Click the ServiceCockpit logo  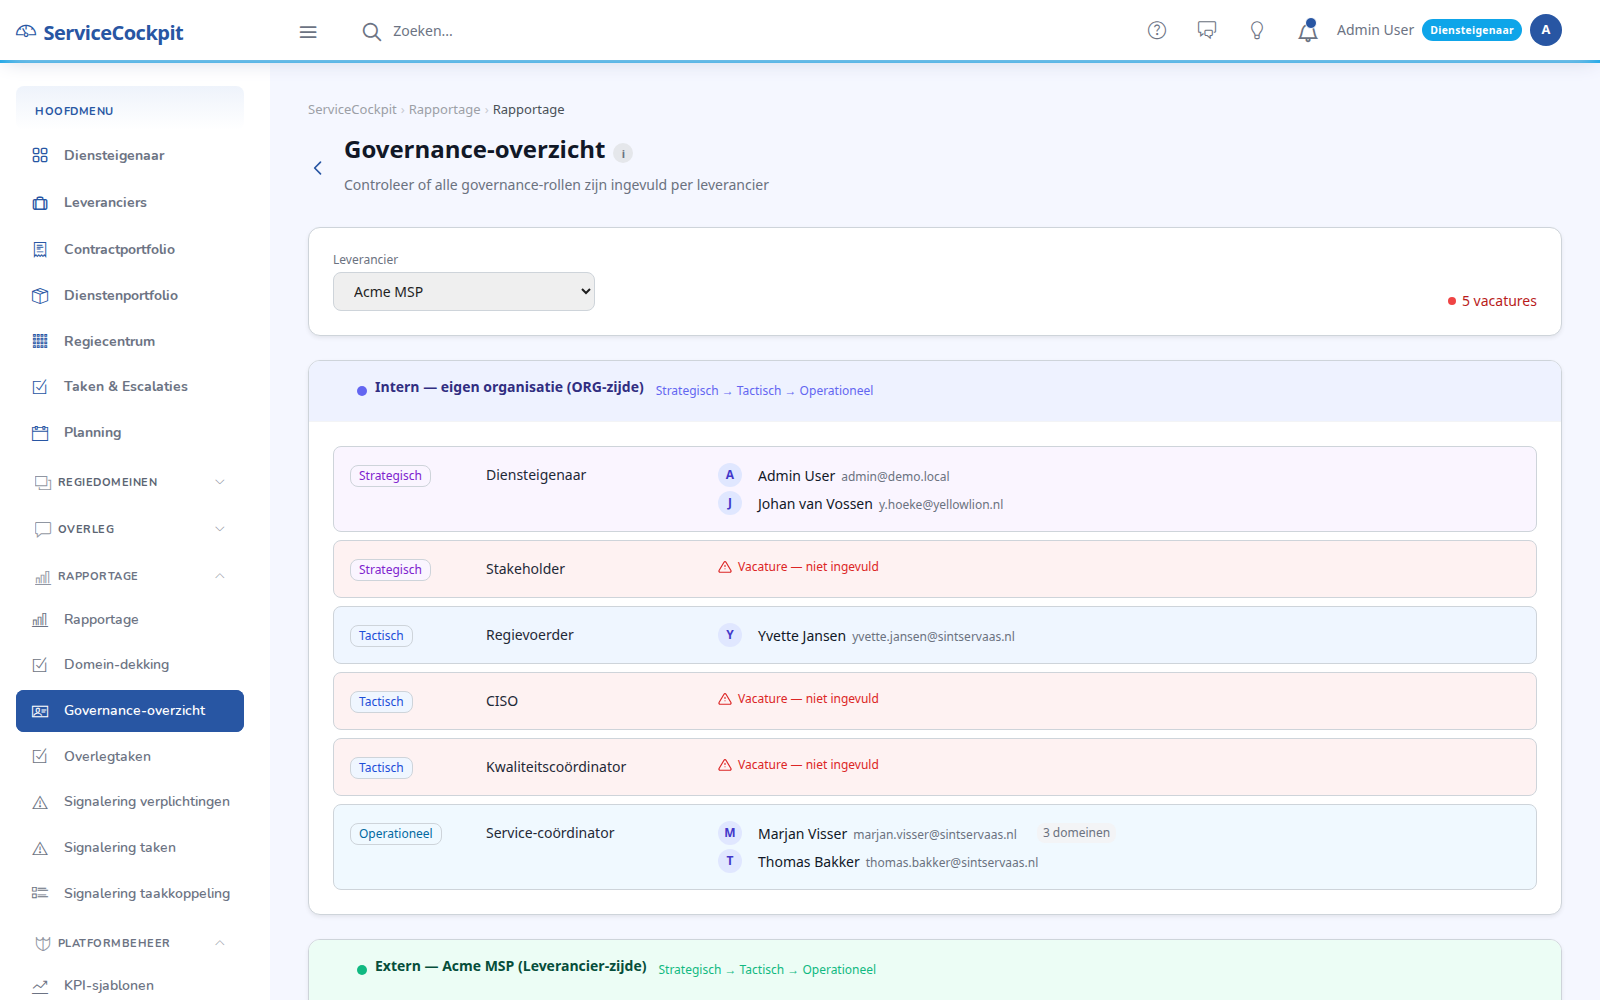click(x=100, y=32)
